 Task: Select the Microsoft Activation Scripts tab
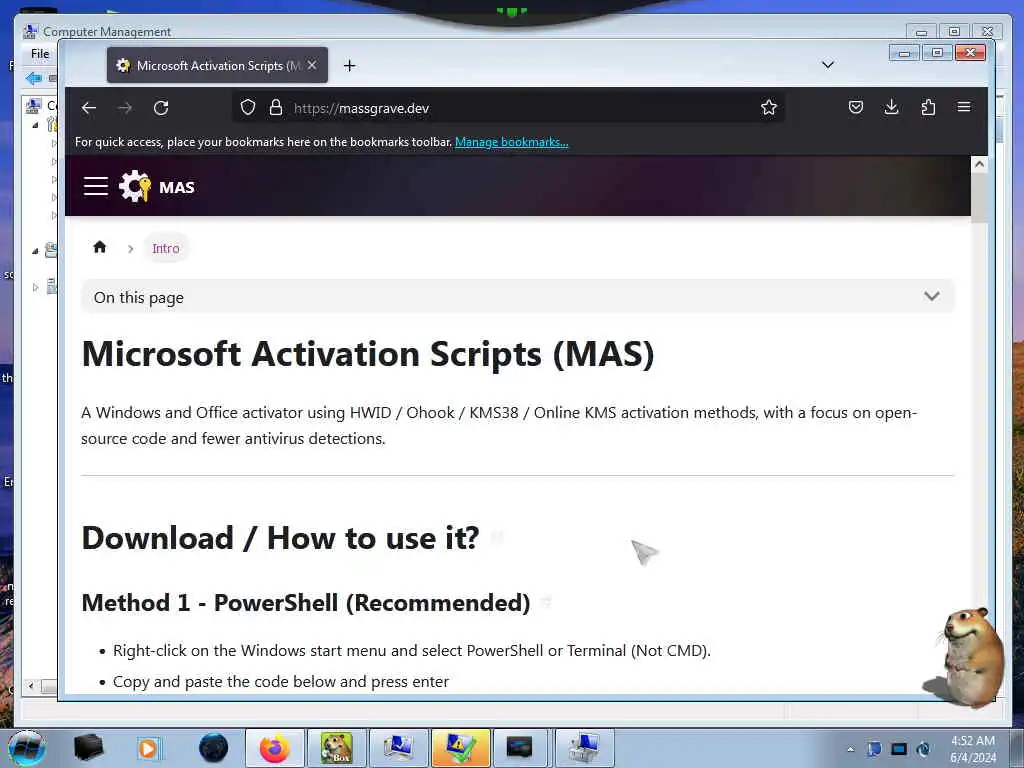coord(217,65)
